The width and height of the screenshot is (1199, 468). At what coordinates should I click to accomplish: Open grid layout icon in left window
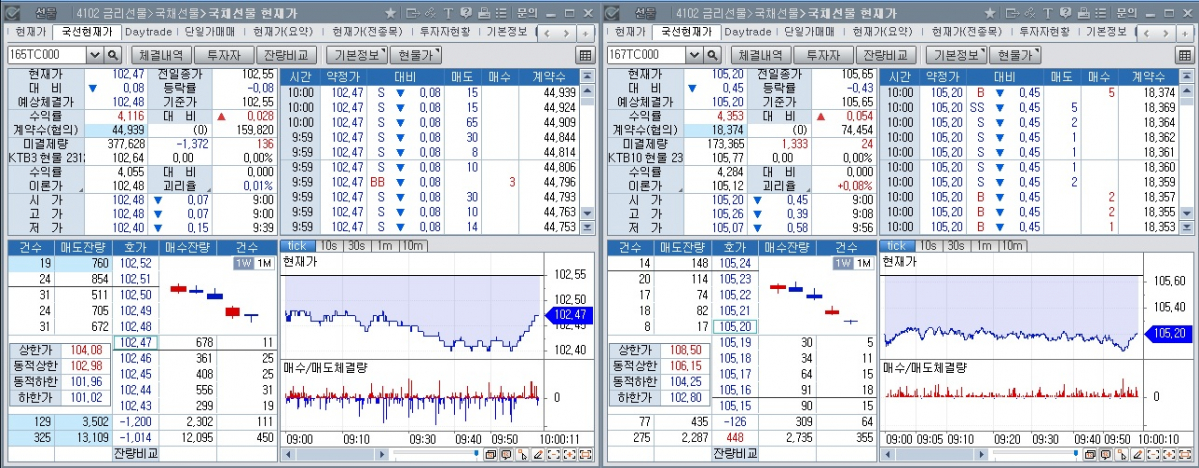click(x=585, y=55)
